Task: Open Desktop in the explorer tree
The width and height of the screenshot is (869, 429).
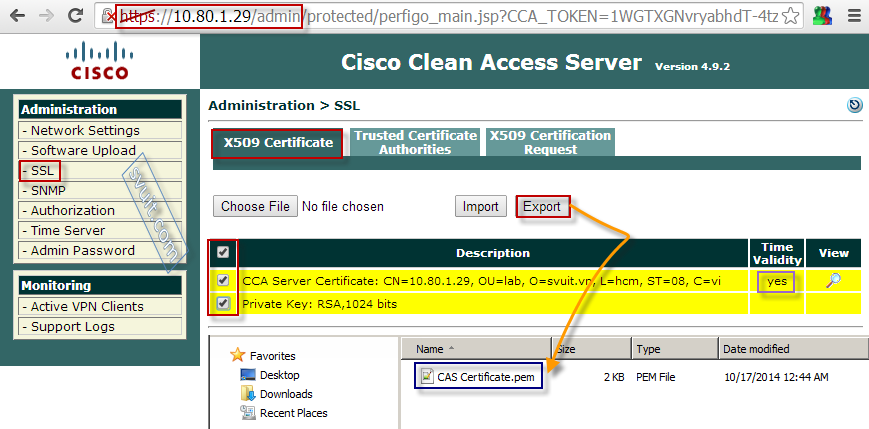Action: tap(279, 375)
